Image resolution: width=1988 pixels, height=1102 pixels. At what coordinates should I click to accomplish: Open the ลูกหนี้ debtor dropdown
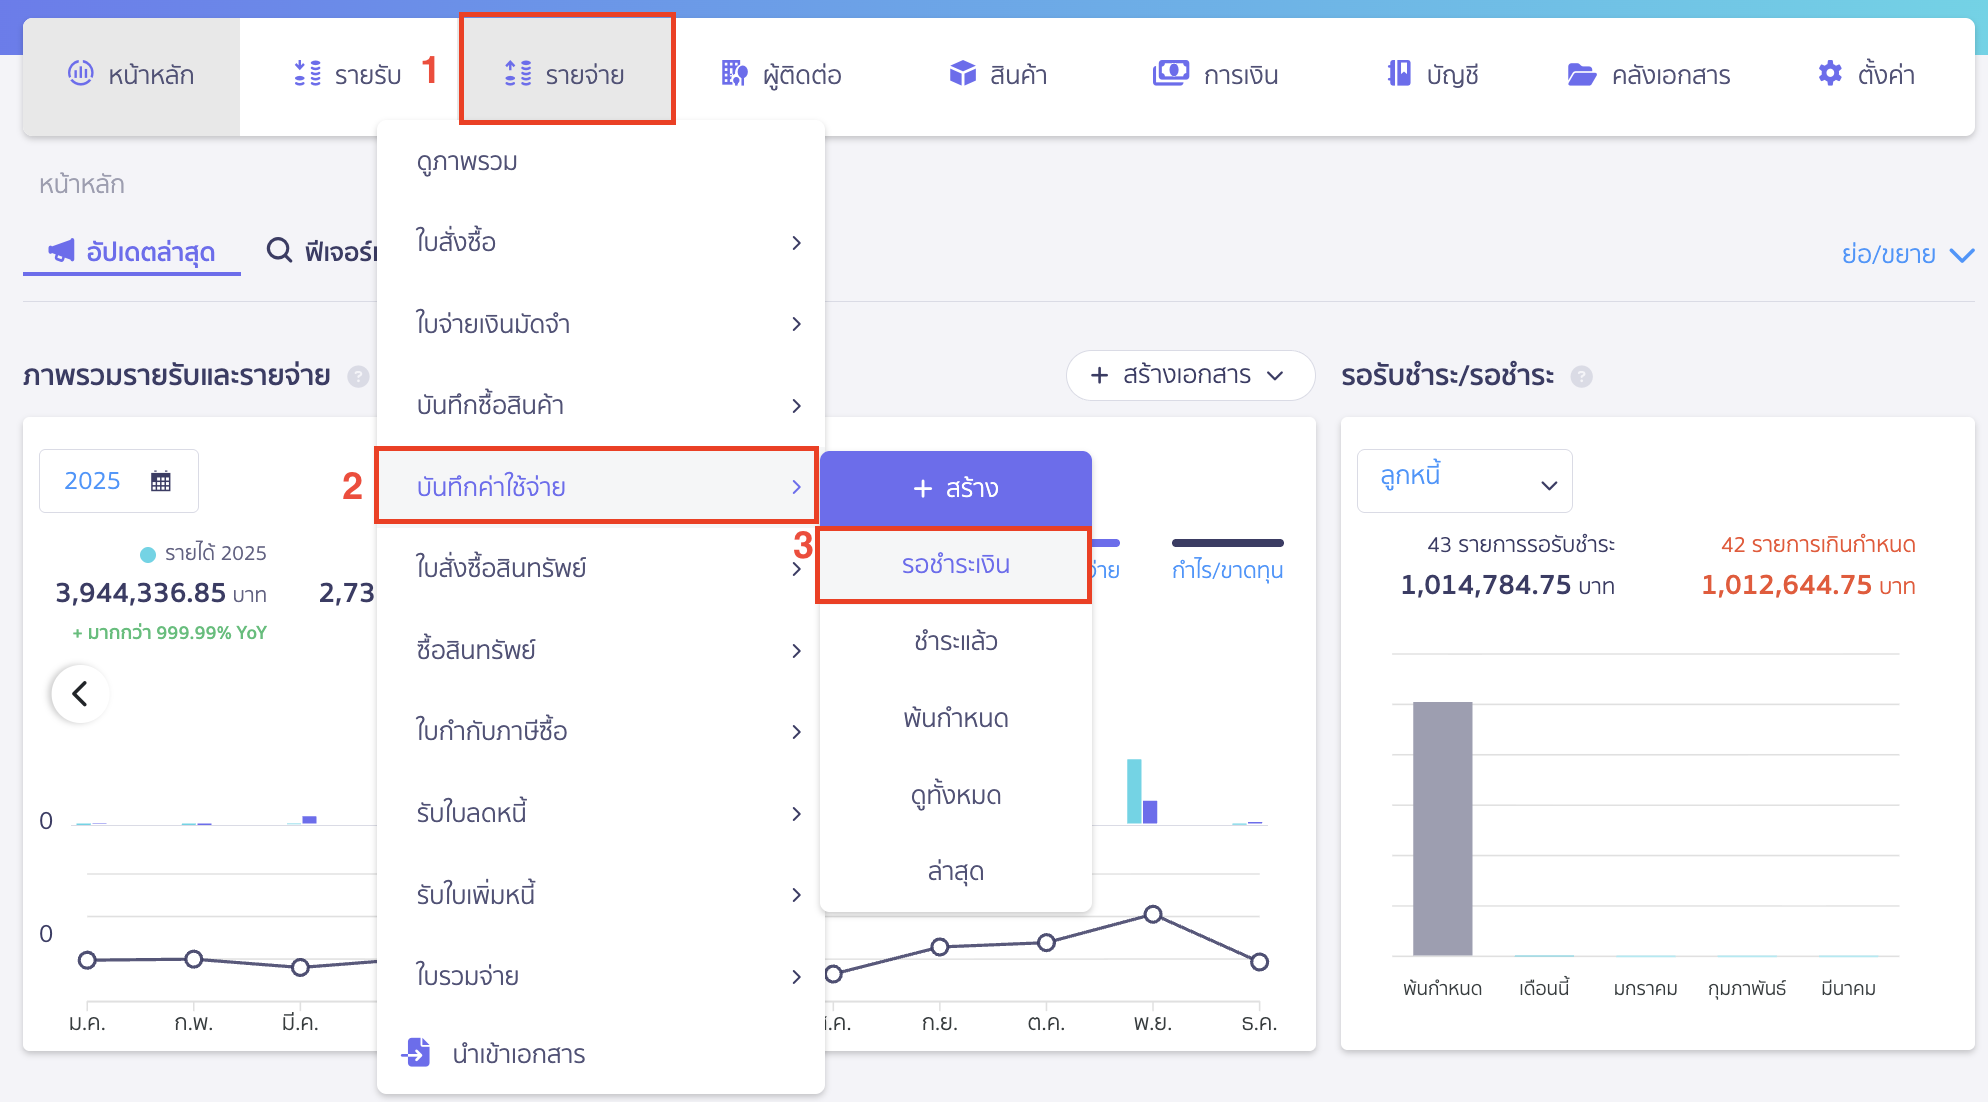pyautogui.click(x=1464, y=480)
